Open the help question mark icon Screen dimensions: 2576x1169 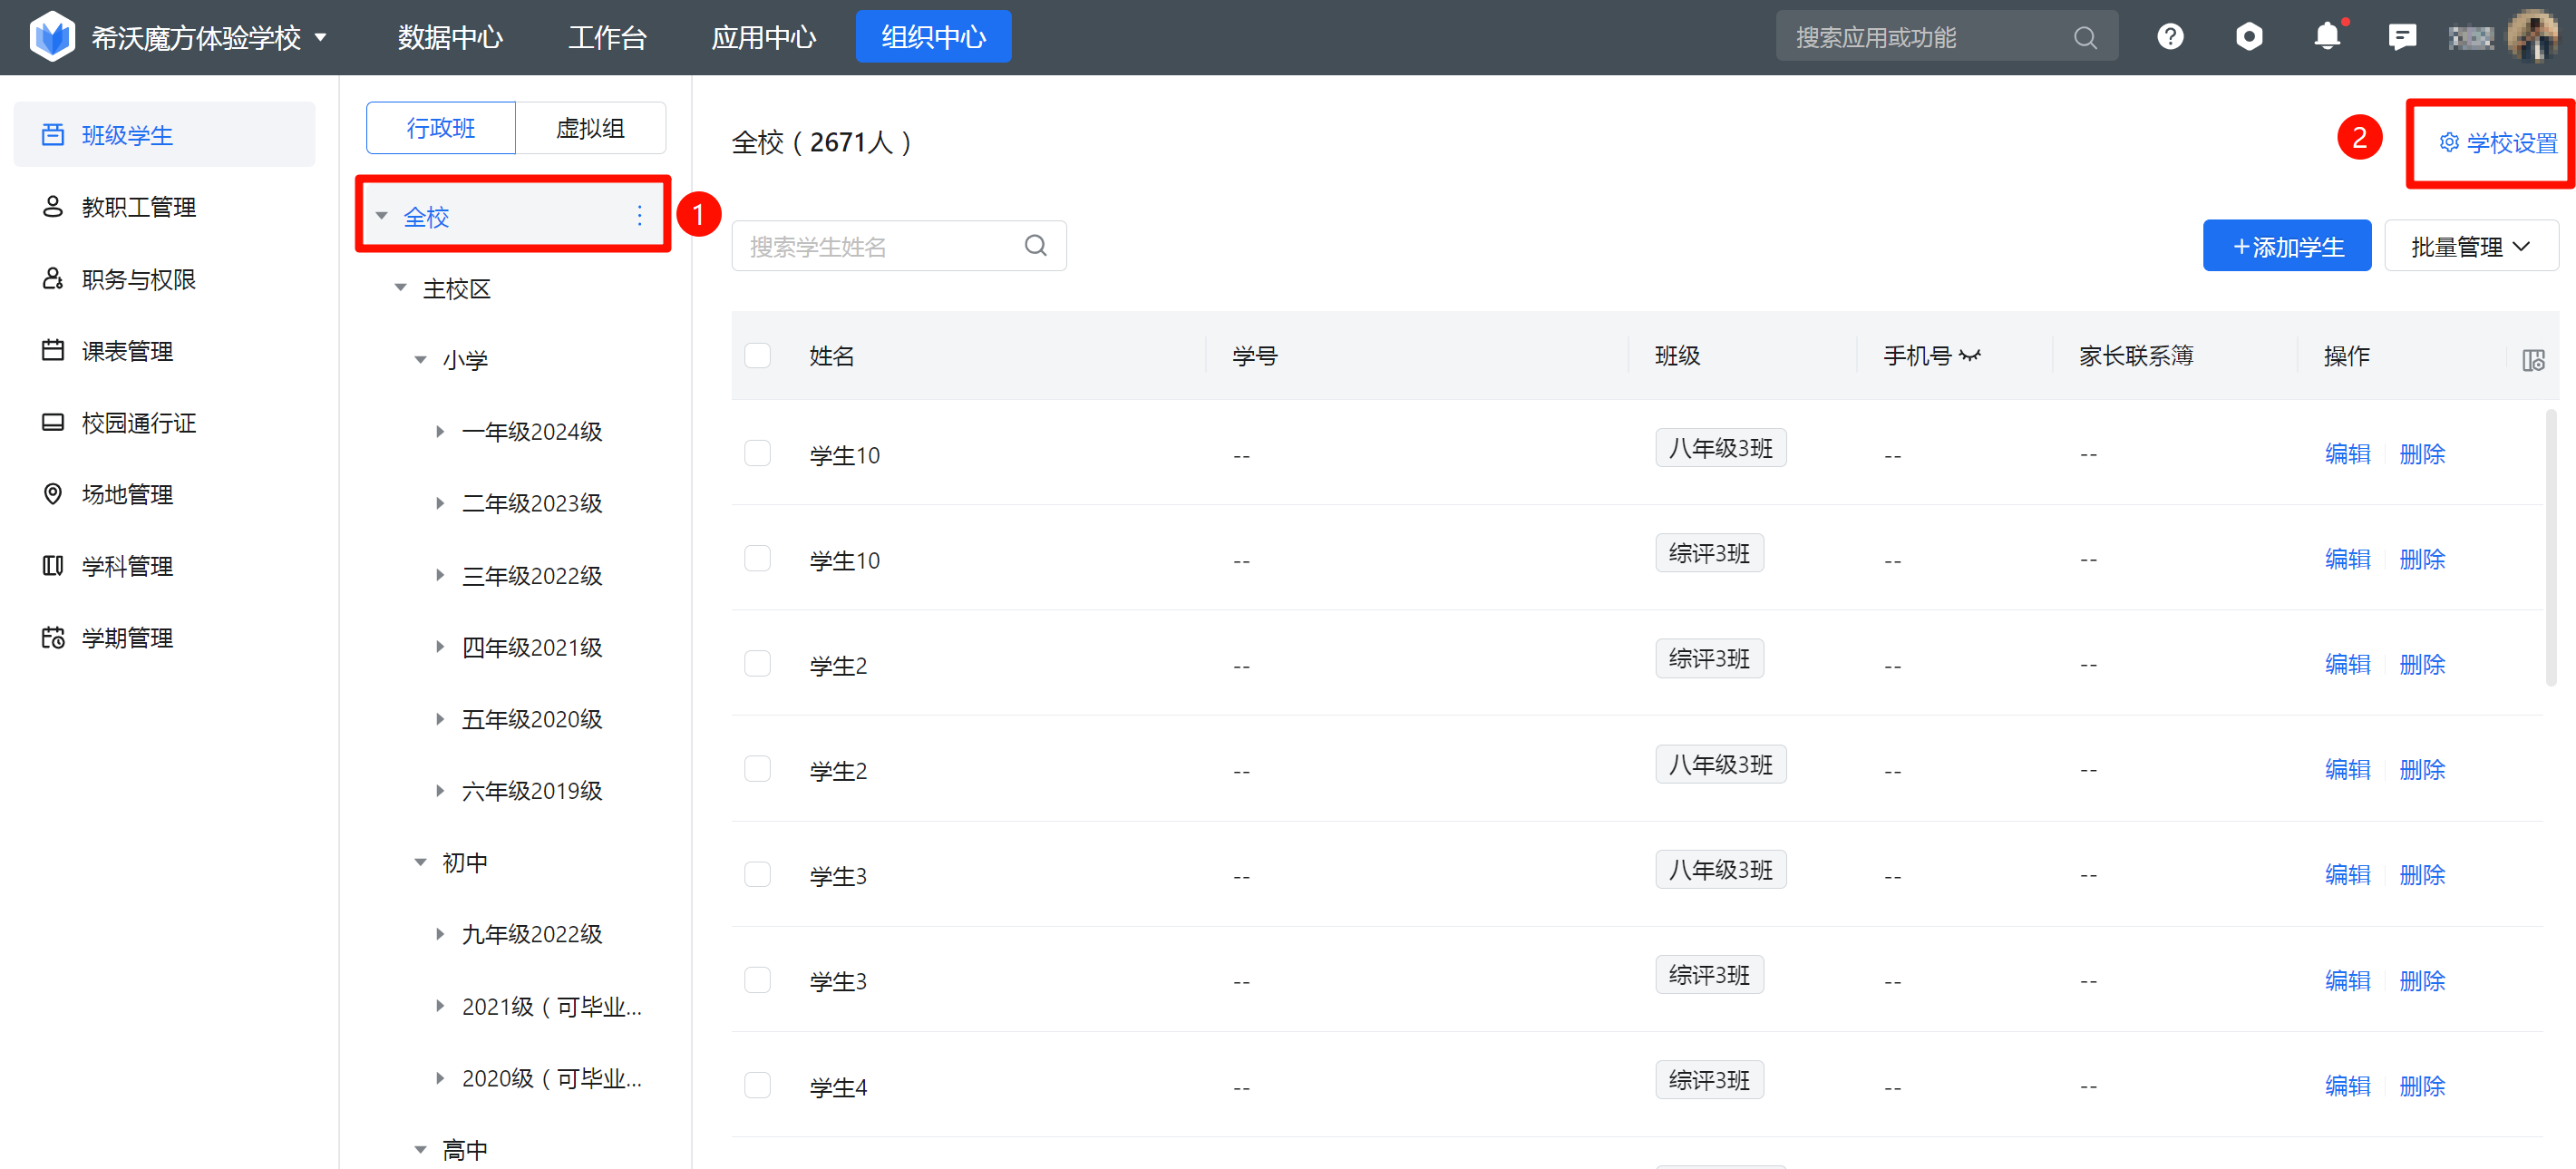2170,37
